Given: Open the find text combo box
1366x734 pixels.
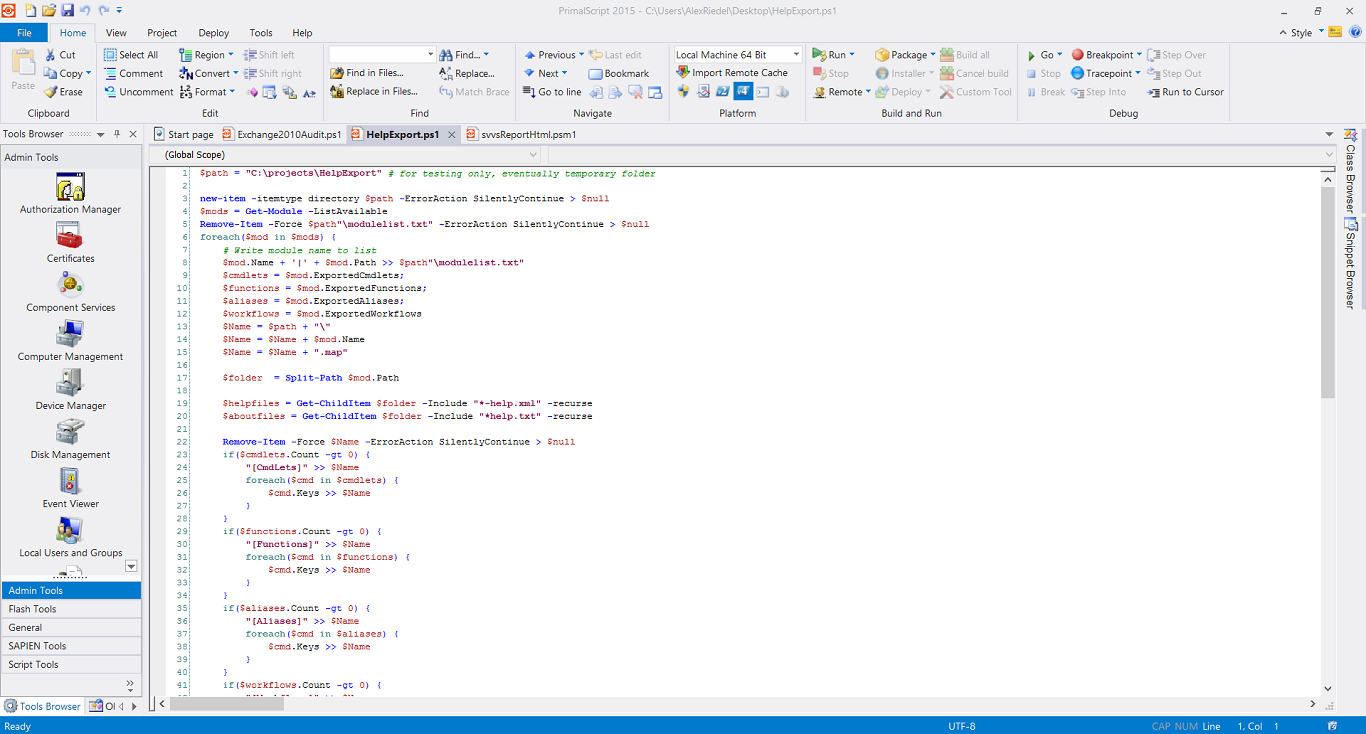Looking at the screenshot, I should (383, 55).
